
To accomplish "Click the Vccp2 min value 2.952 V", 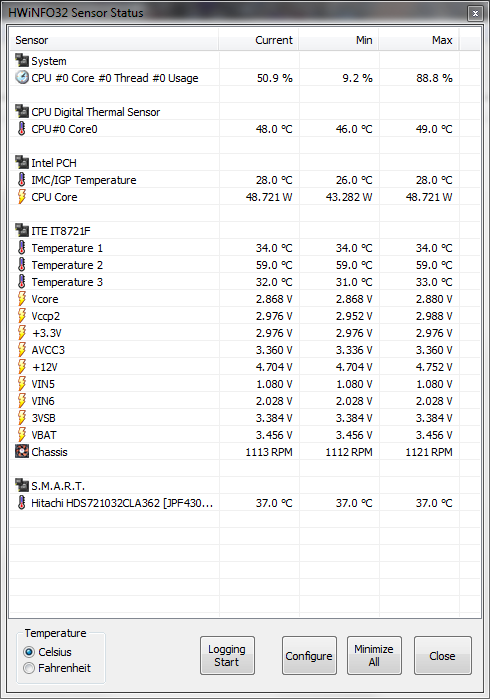I will [x=354, y=316].
